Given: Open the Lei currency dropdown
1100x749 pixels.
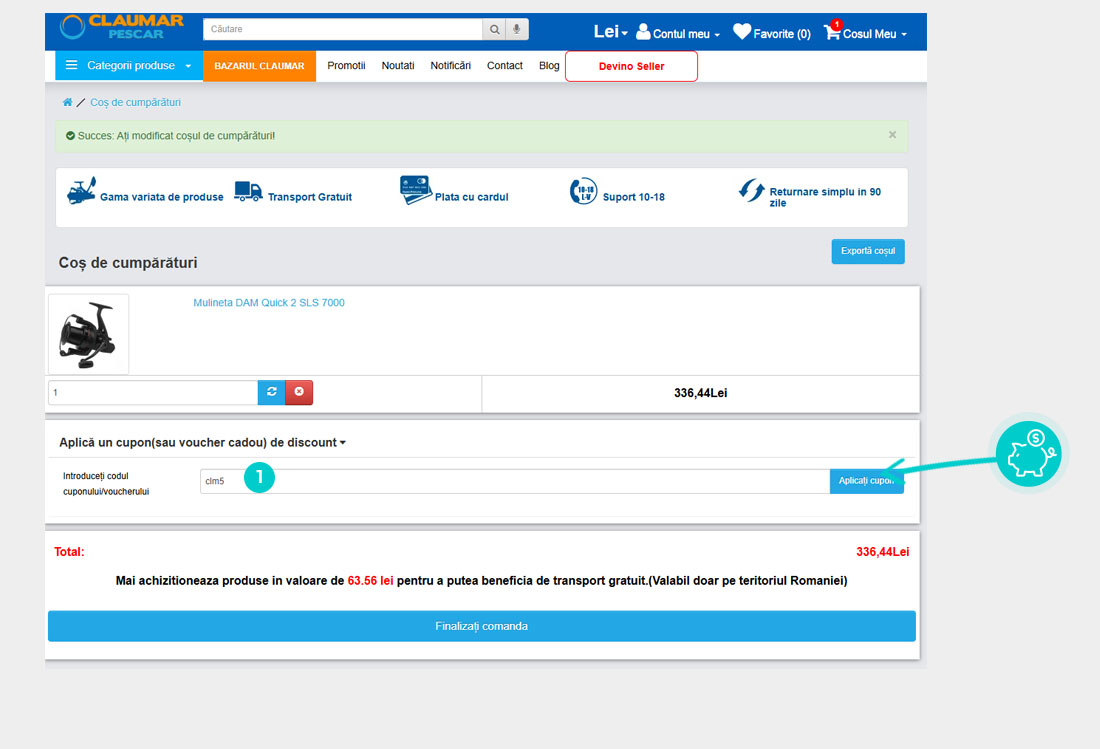Looking at the screenshot, I should coord(610,32).
